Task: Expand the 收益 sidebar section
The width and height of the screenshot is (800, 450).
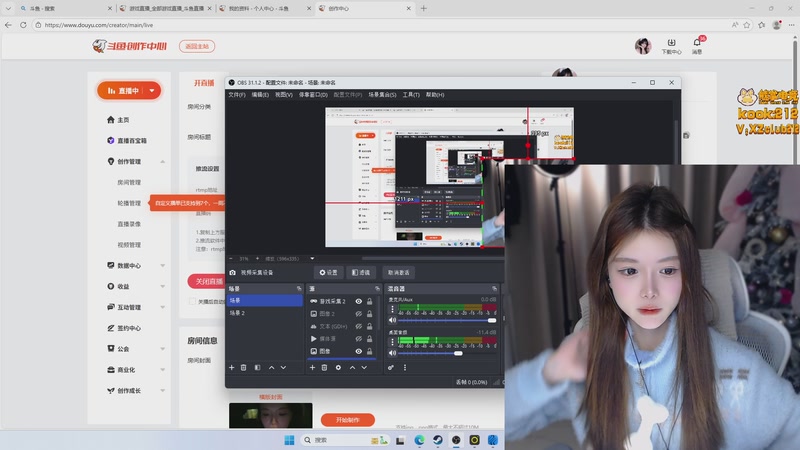Action: coord(162,286)
